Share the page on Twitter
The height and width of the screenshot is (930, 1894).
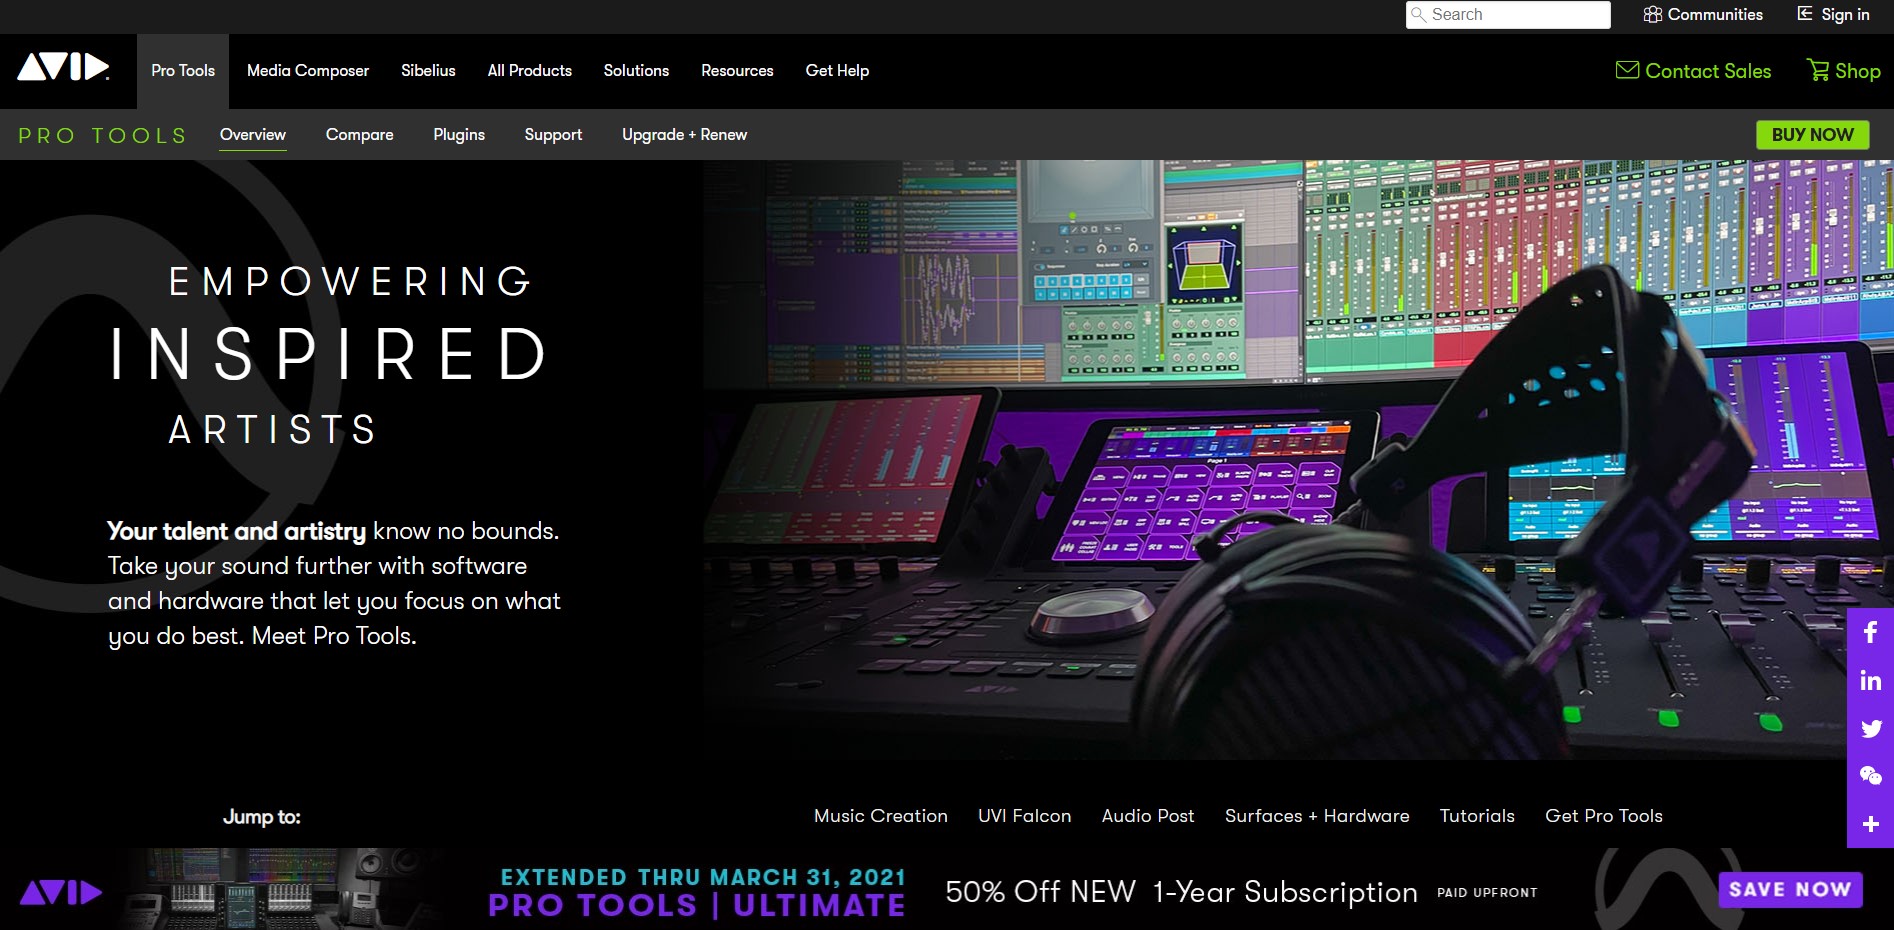(1870, 728)
